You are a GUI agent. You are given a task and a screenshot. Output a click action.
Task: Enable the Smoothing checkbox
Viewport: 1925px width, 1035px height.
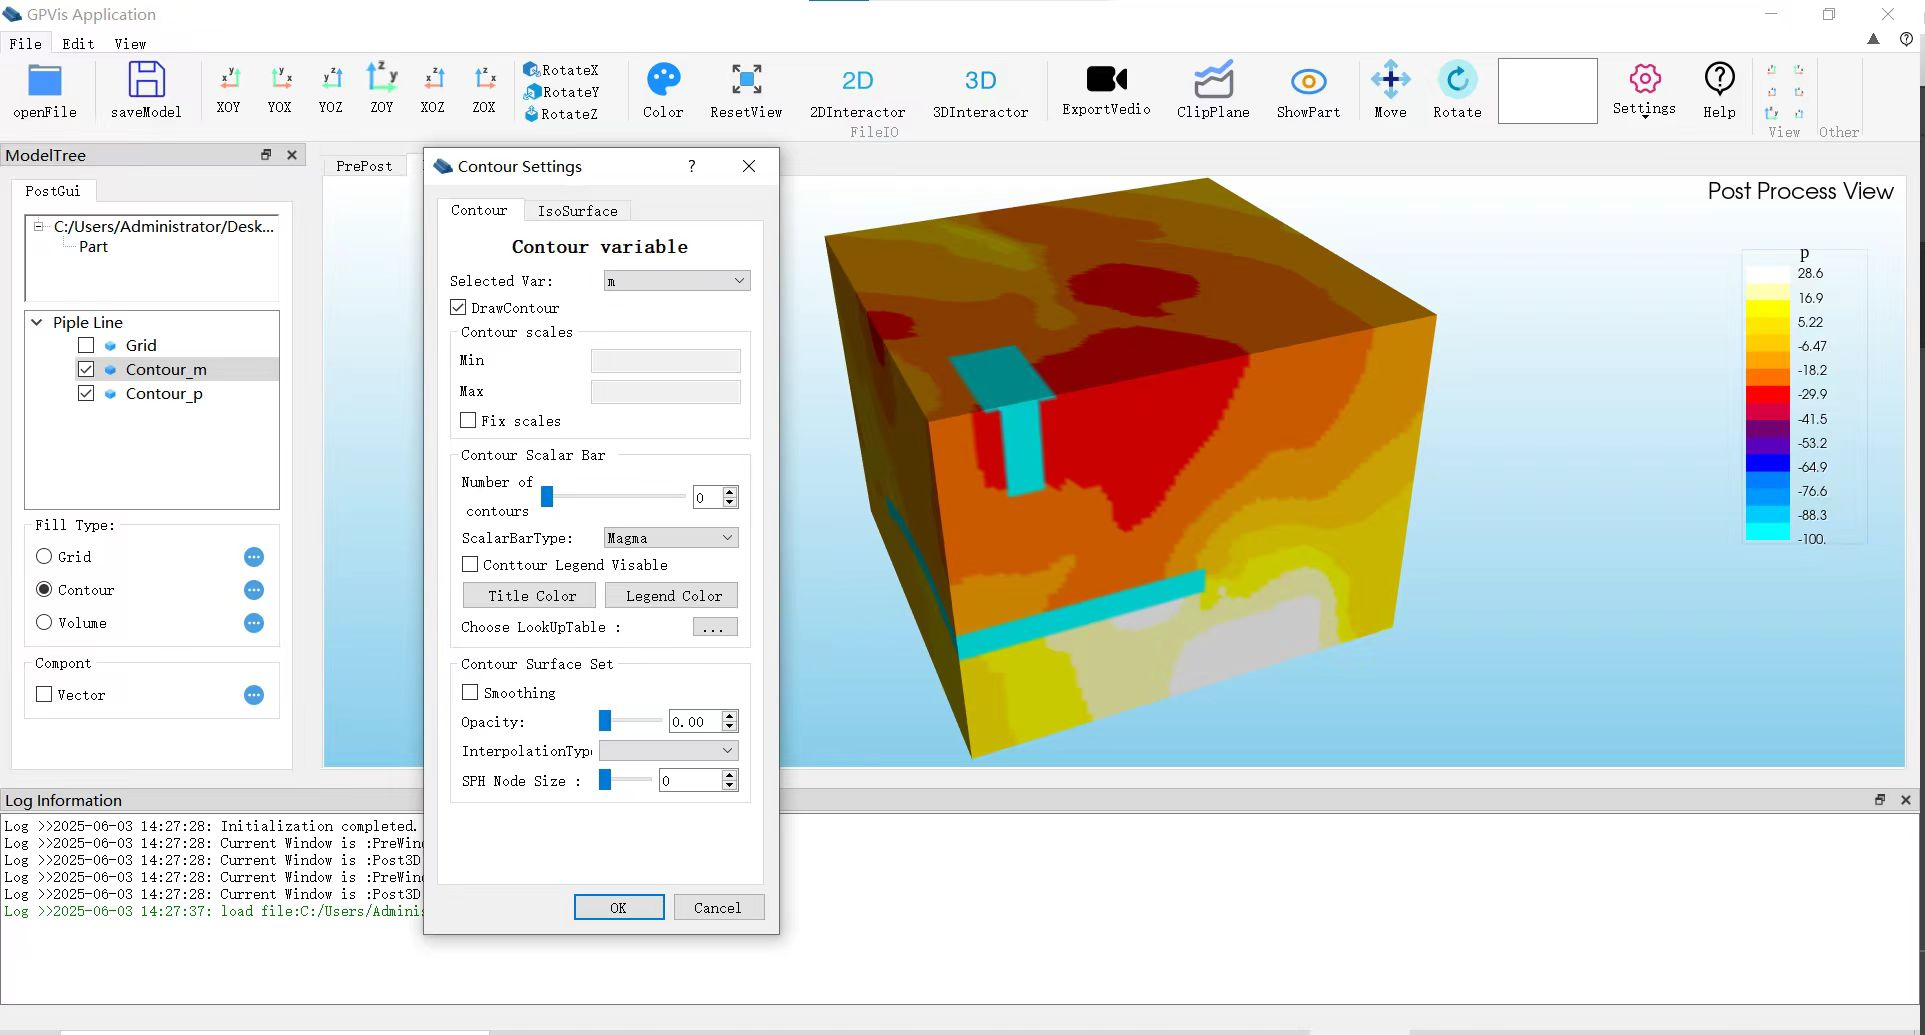pyautogui.click(x=470, y=692)
